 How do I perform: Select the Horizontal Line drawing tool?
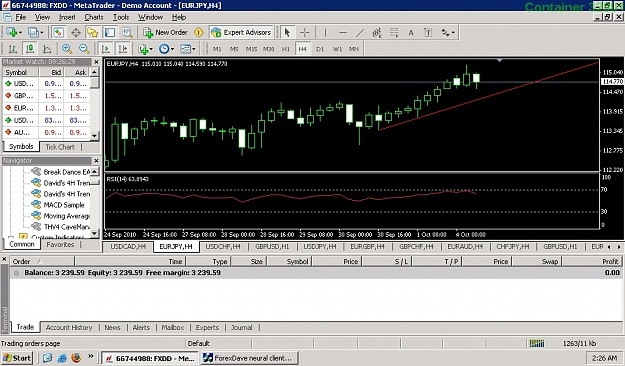342,32
